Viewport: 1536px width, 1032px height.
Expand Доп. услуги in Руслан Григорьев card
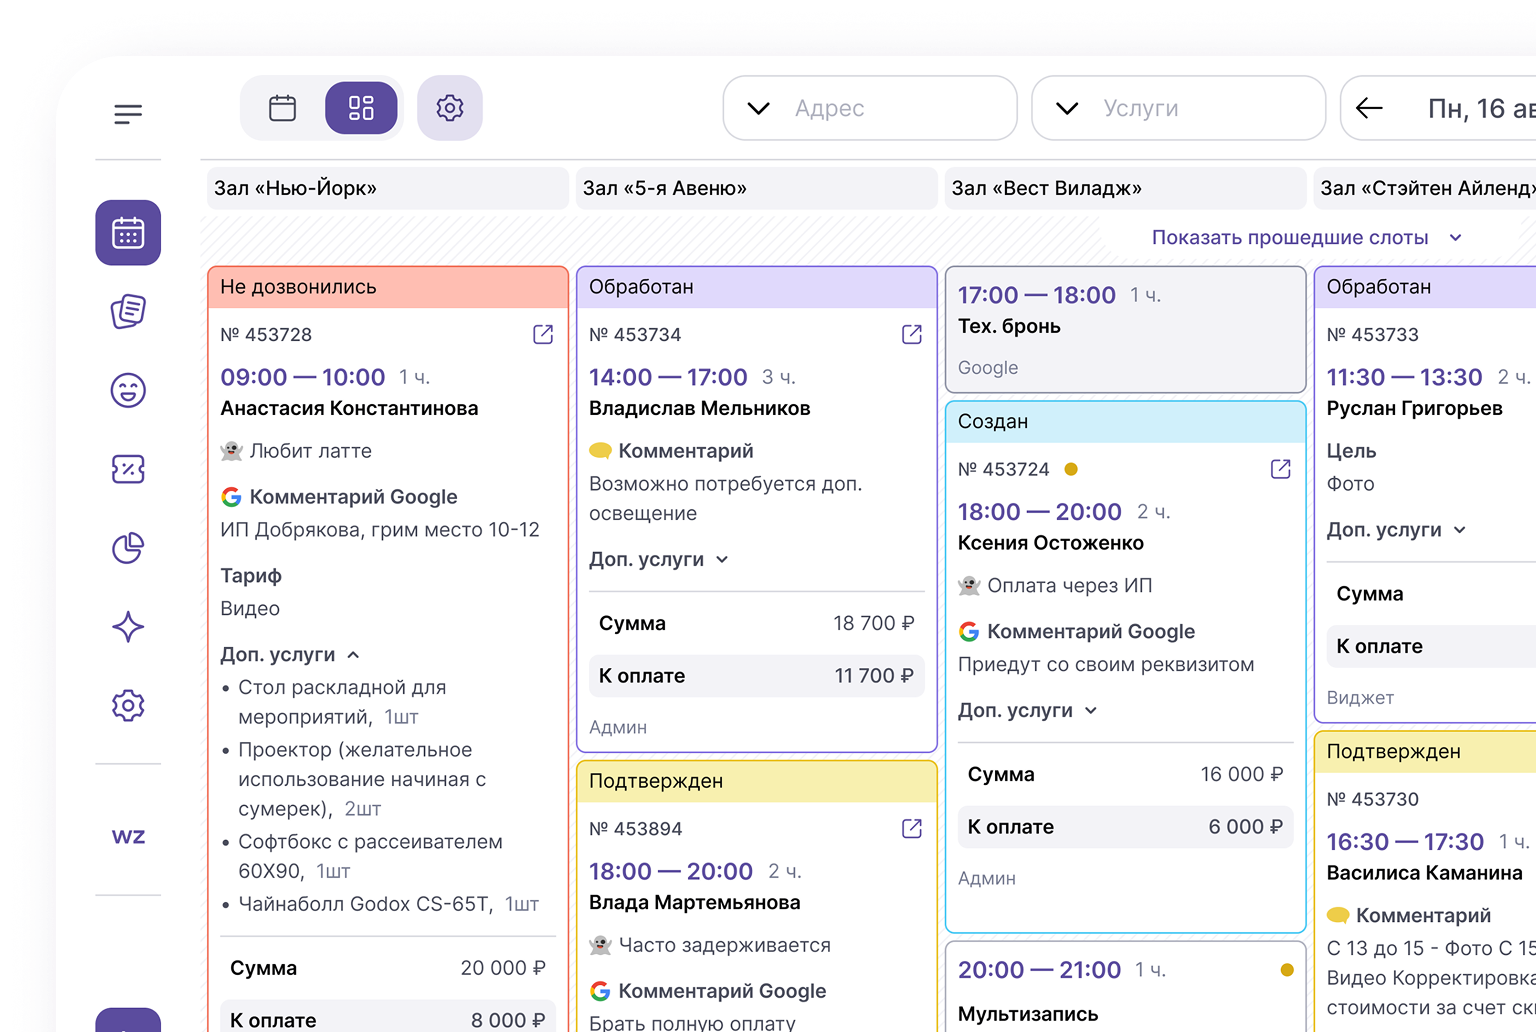click(1396, 530)
